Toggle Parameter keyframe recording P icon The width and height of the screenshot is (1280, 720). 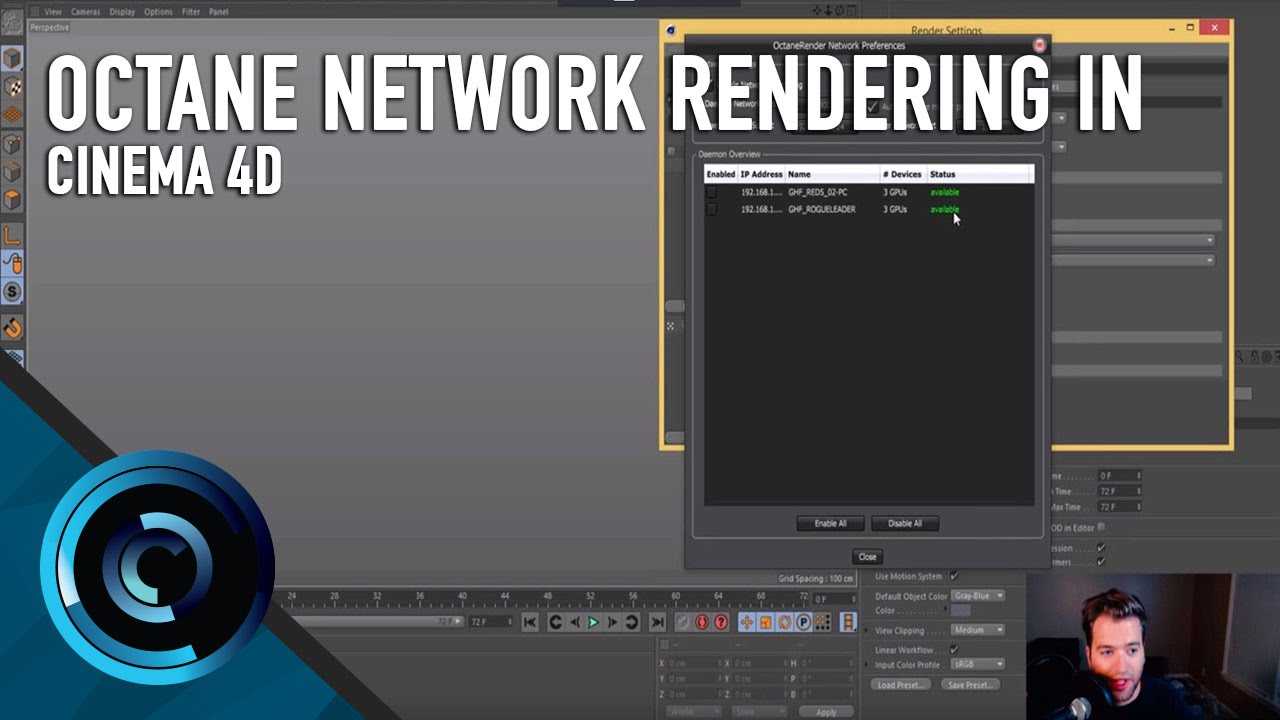(803, 622)
